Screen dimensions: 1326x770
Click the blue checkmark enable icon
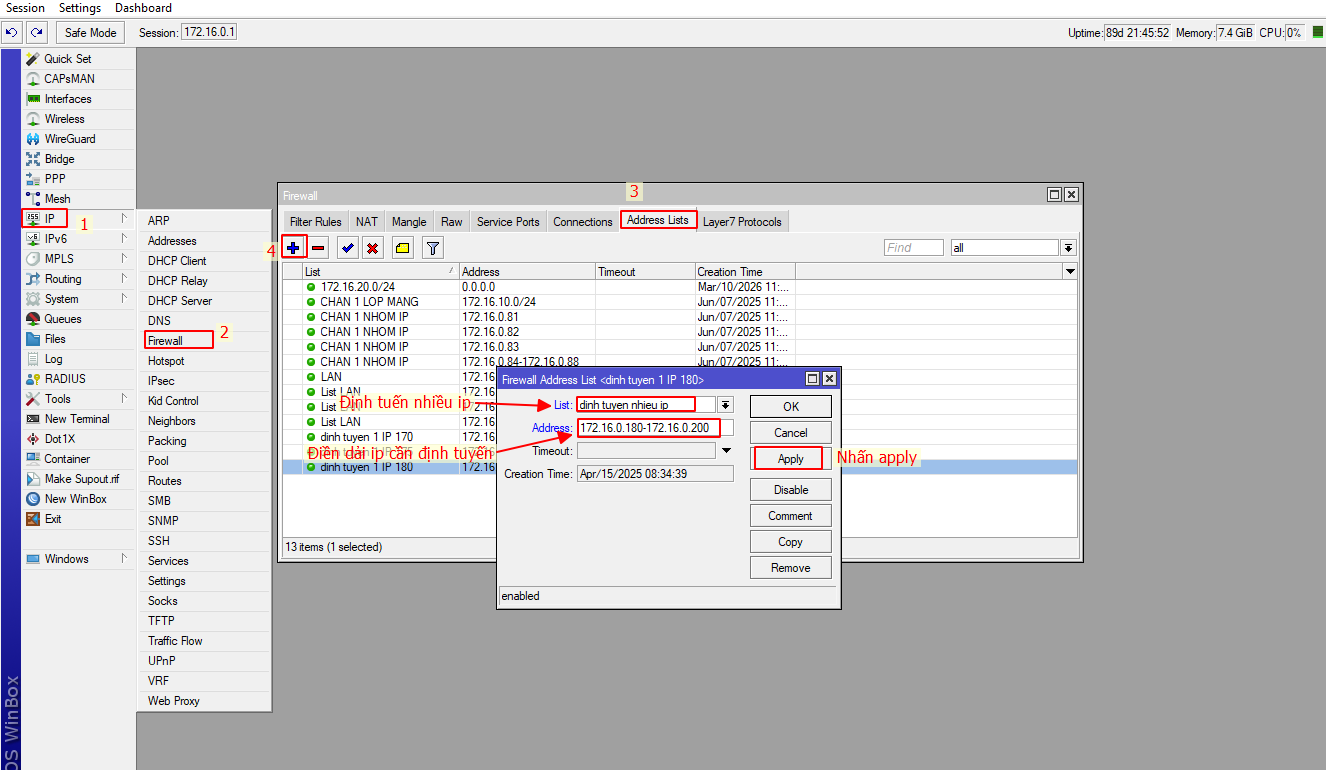(x=347, y=247)
